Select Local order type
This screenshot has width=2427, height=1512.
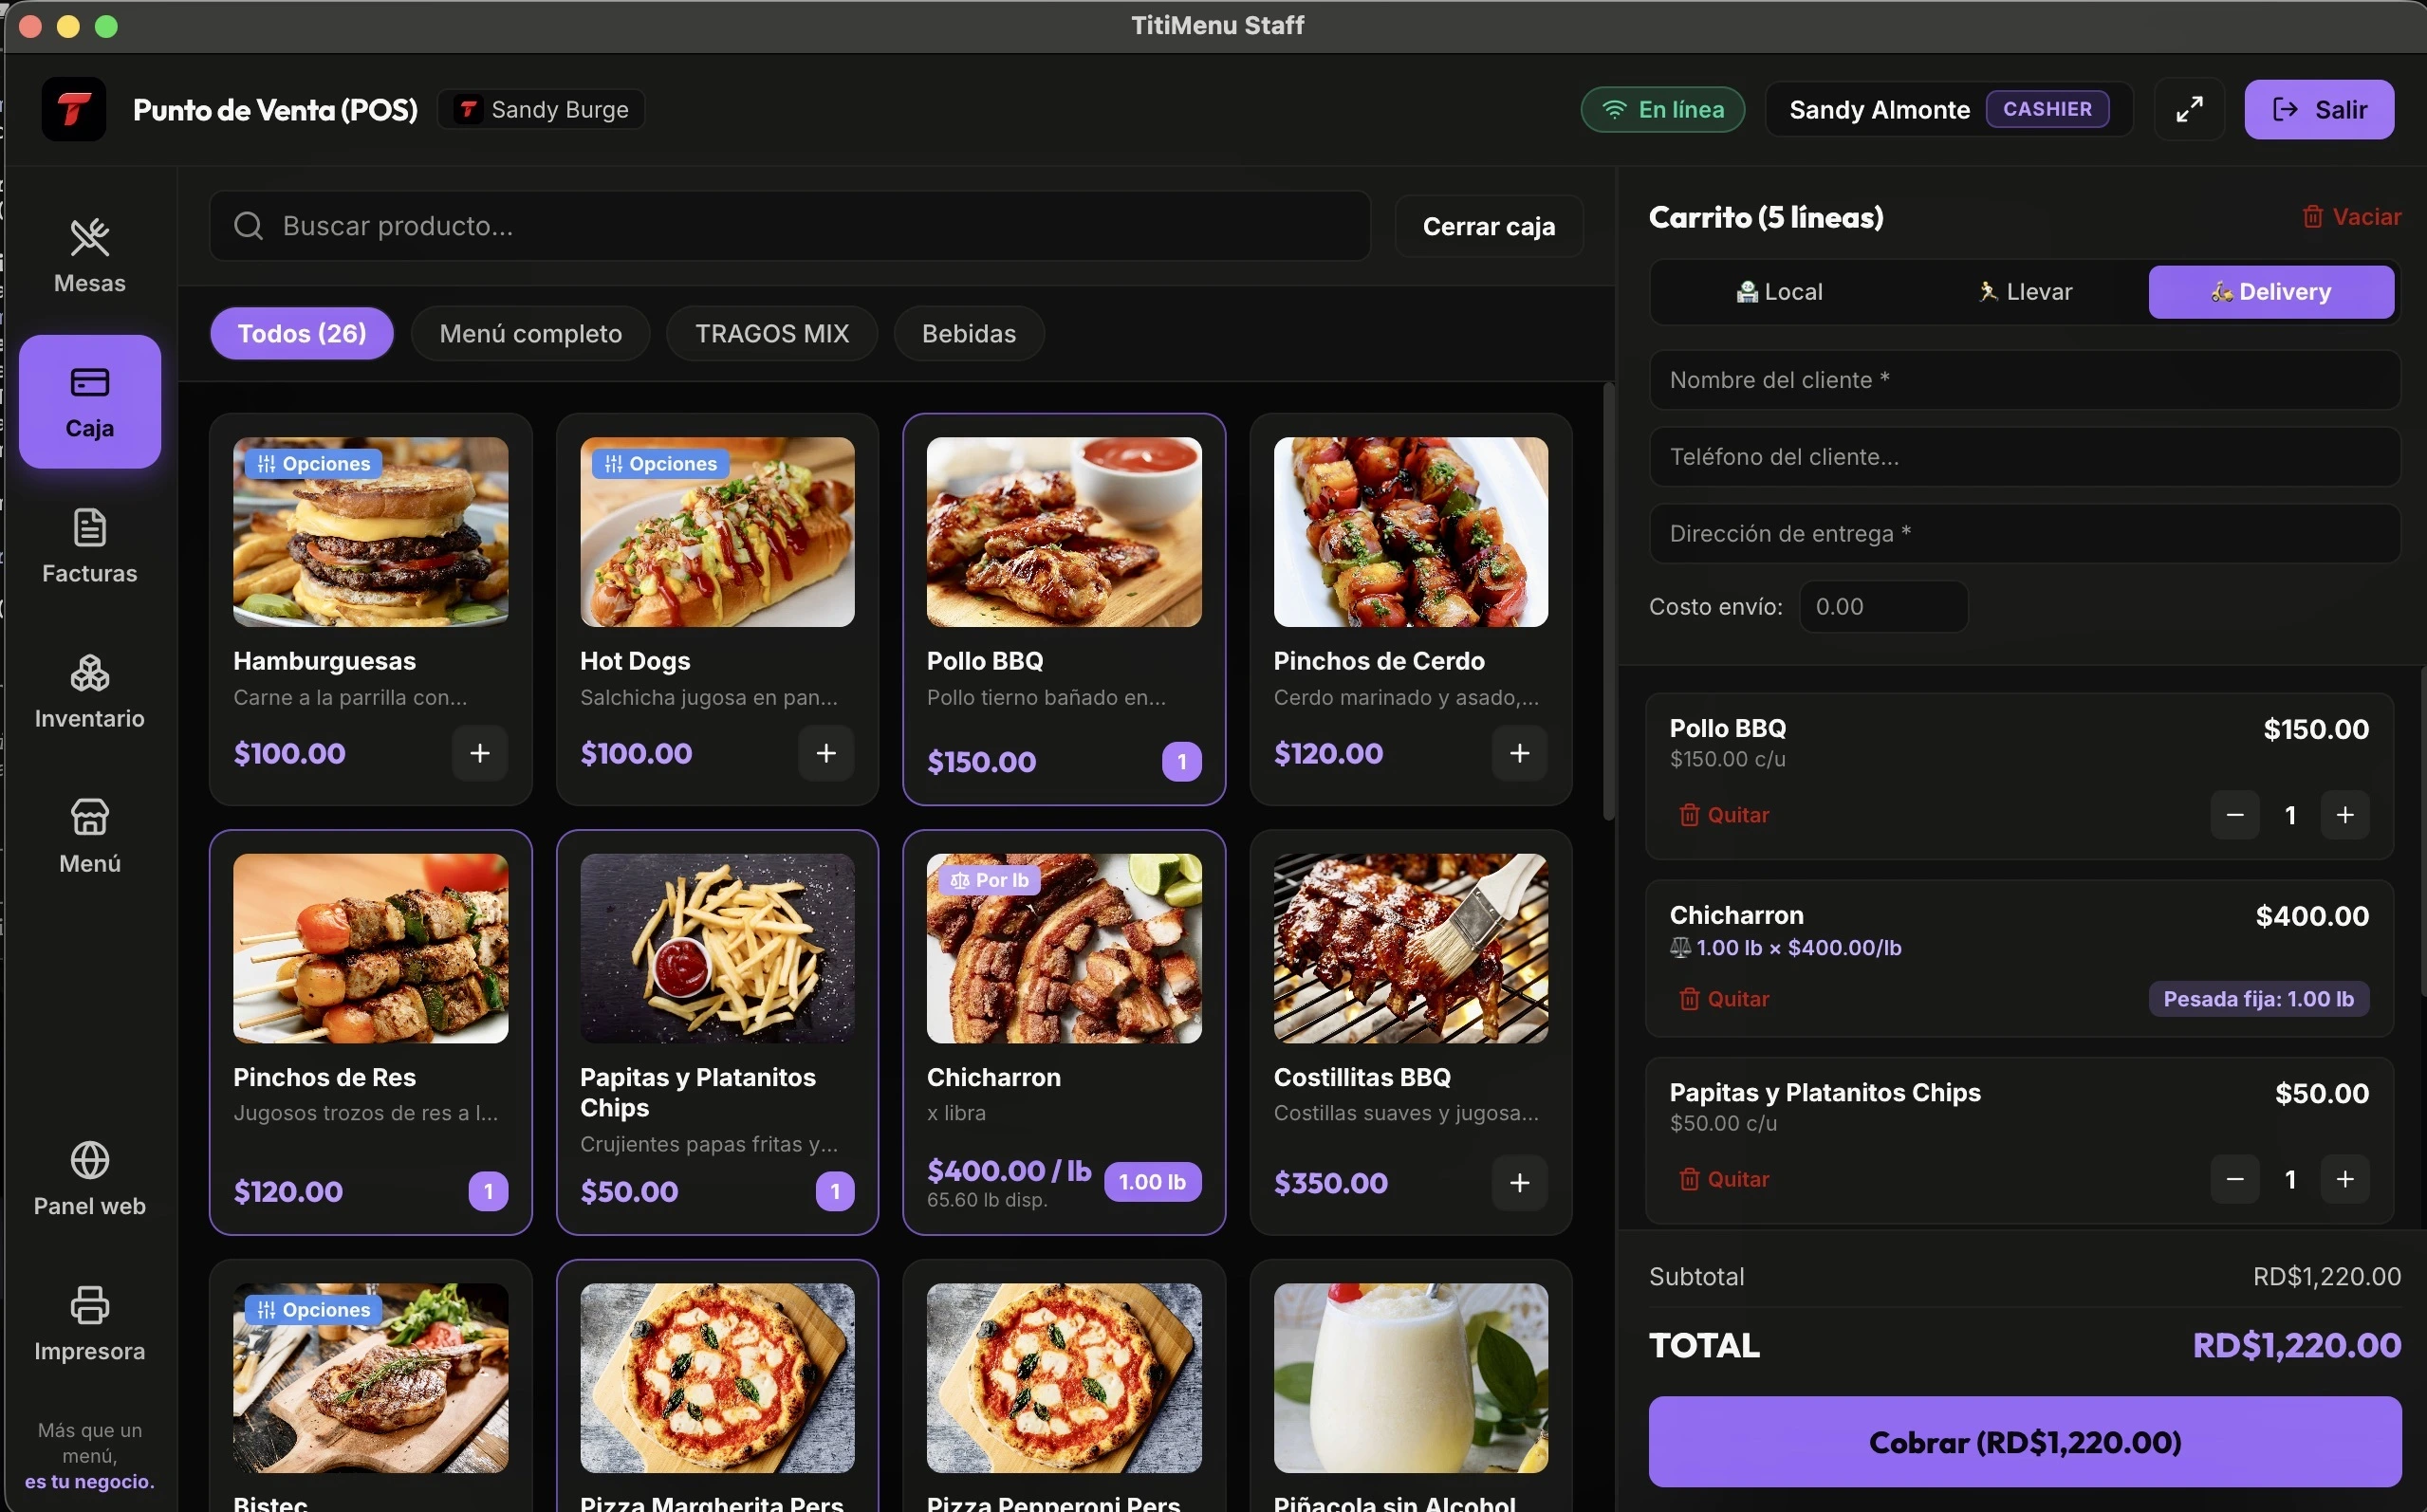click(x=1779, y=292)
